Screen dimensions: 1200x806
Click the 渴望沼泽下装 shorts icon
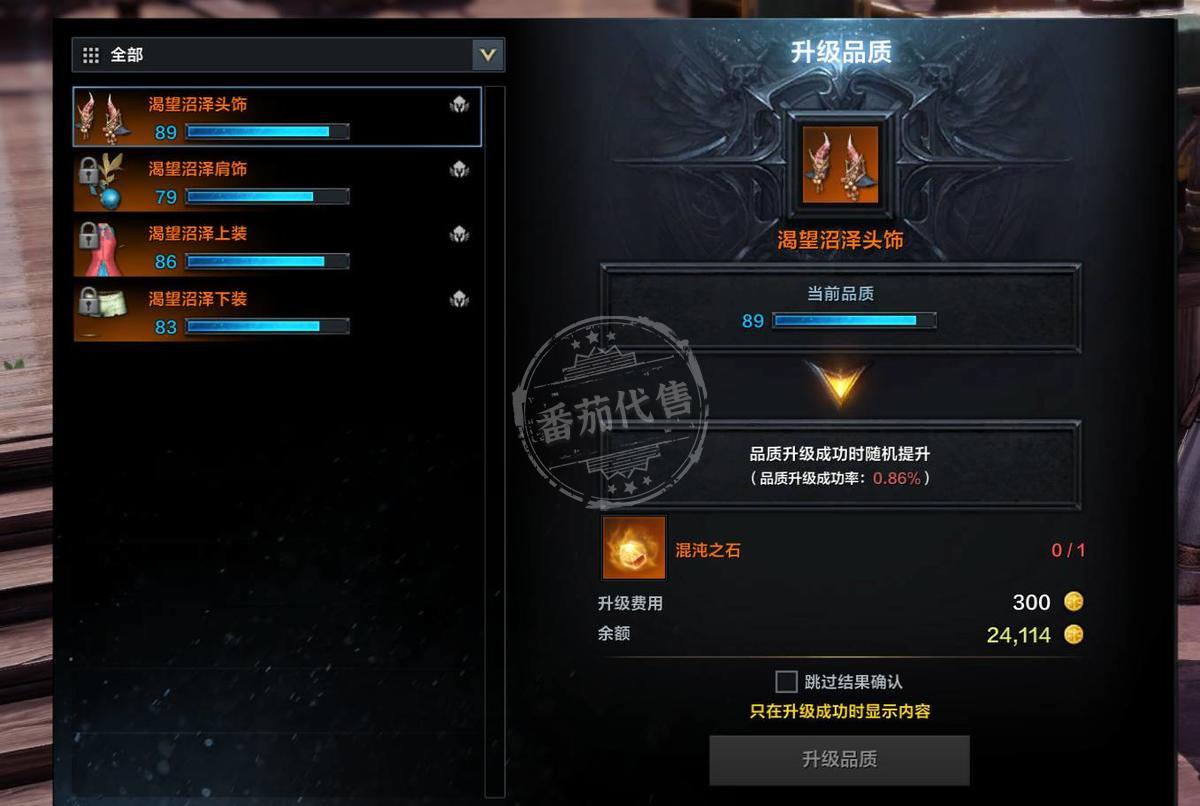point(105,312)
